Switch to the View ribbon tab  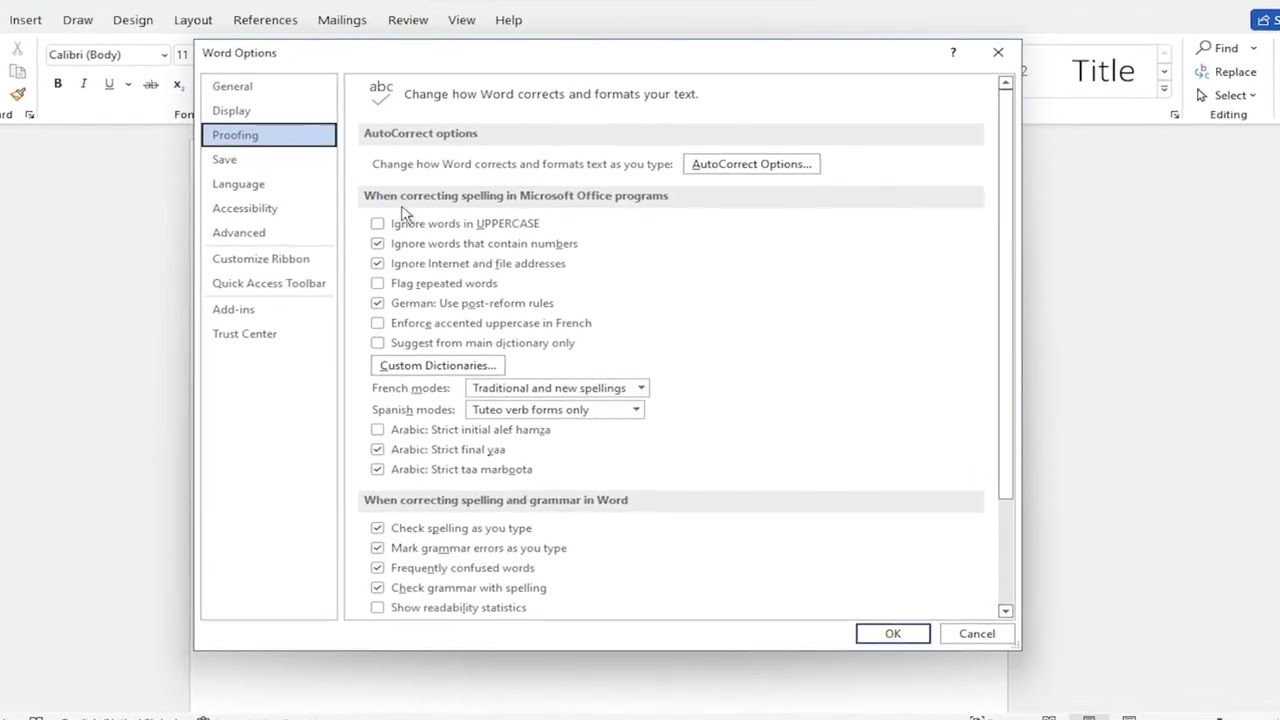462,20
